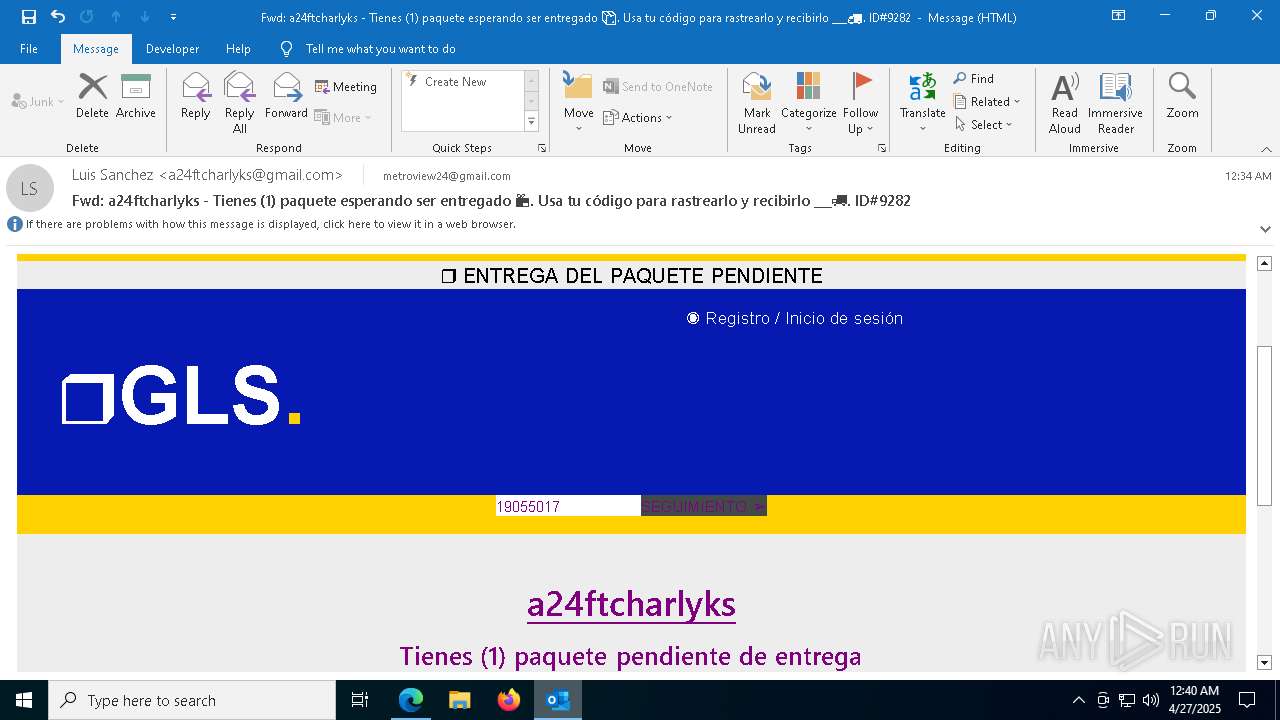Choose Reply All

(239, 103)
